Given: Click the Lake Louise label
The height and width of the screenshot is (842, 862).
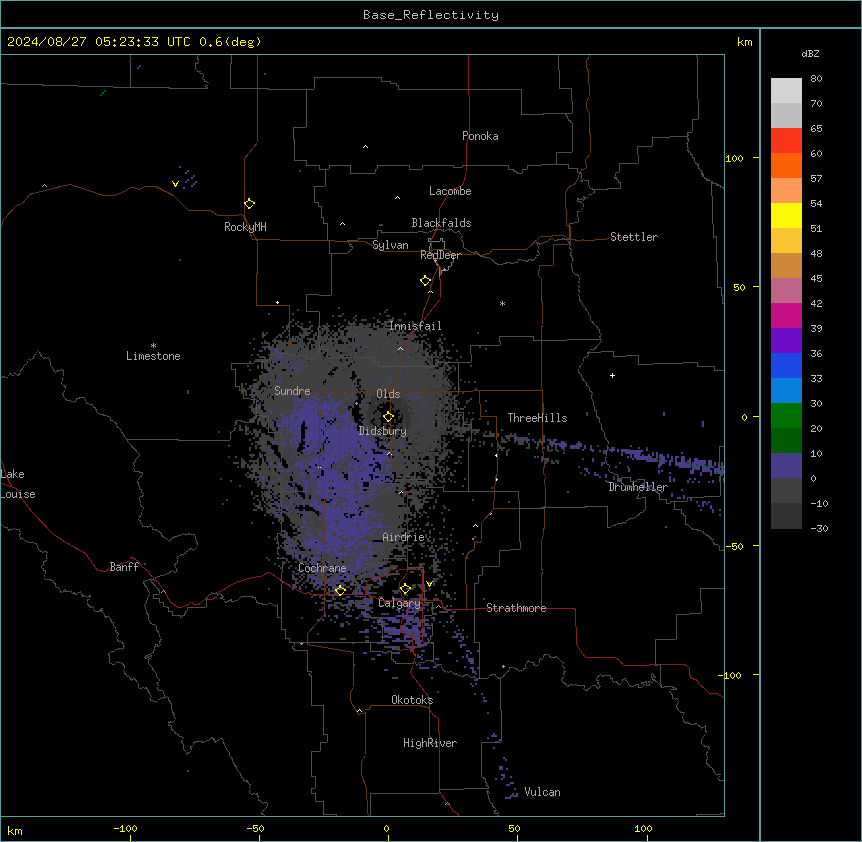Looking at the screenshot, I should coord(18,484).
